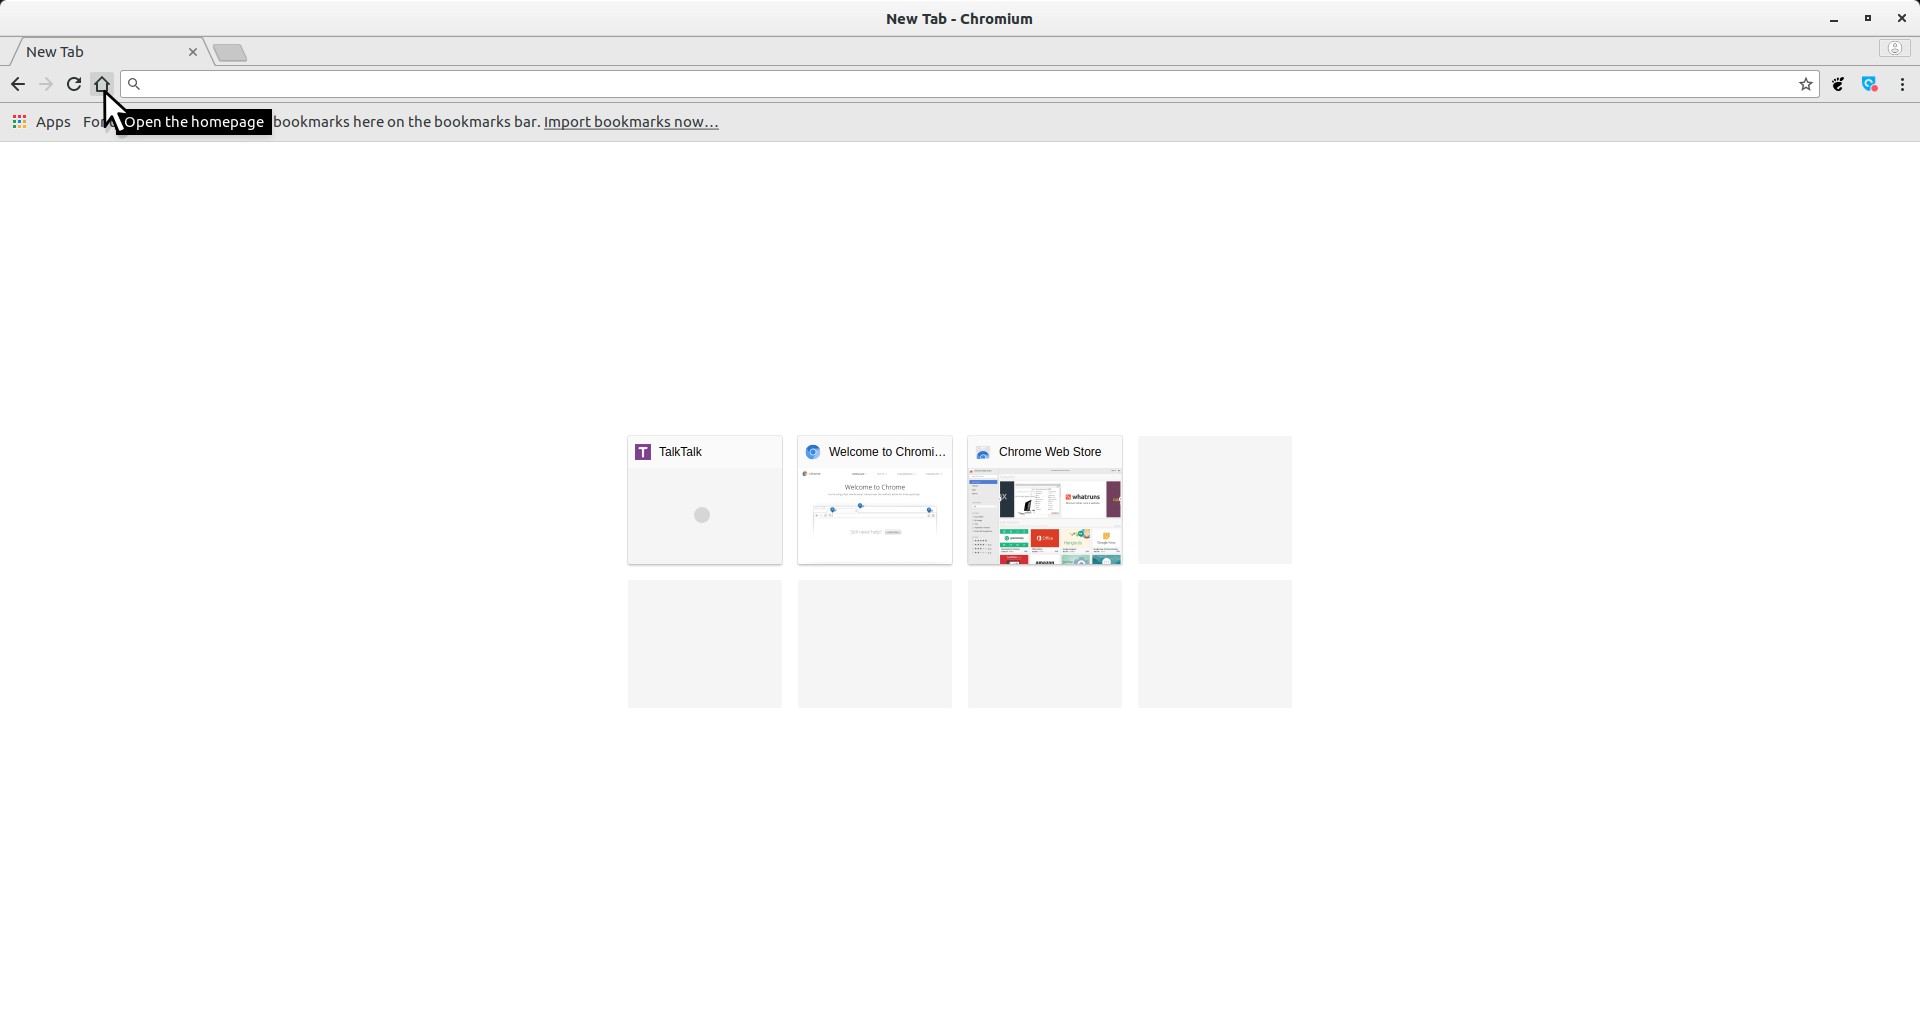Open the Welcome to Chromium tile
Viewport: 1920px width, 1032px height.
point(875,501)
